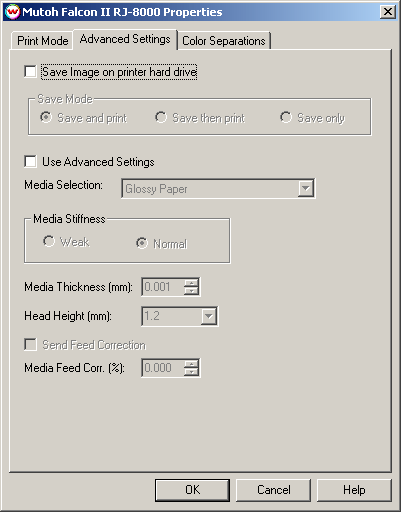Close the Properties dialog with X
The image size is (401, 512).
pos(388,12)
